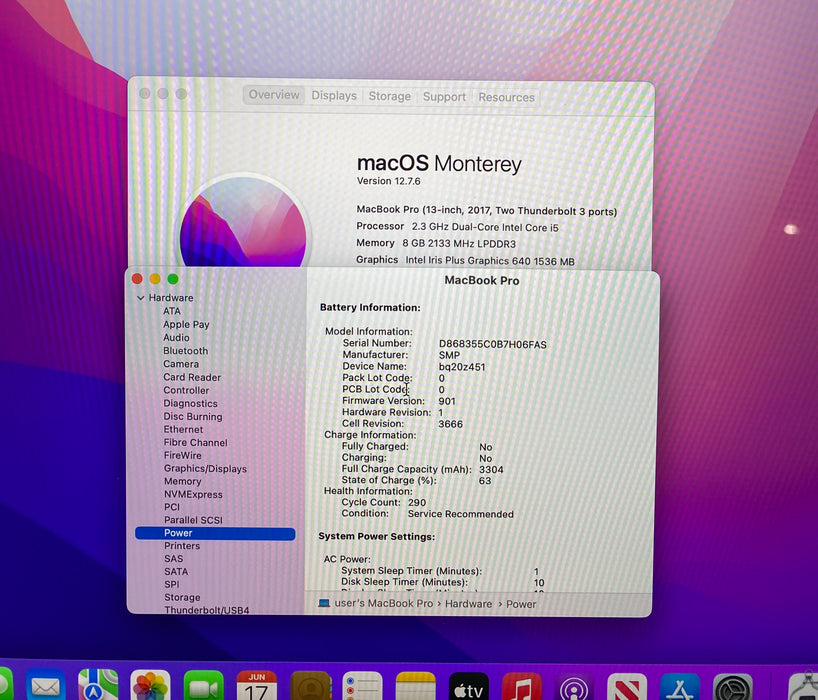Switch to the Displays tab
Viewport: 818px width, 700px height.
point(334,95)
